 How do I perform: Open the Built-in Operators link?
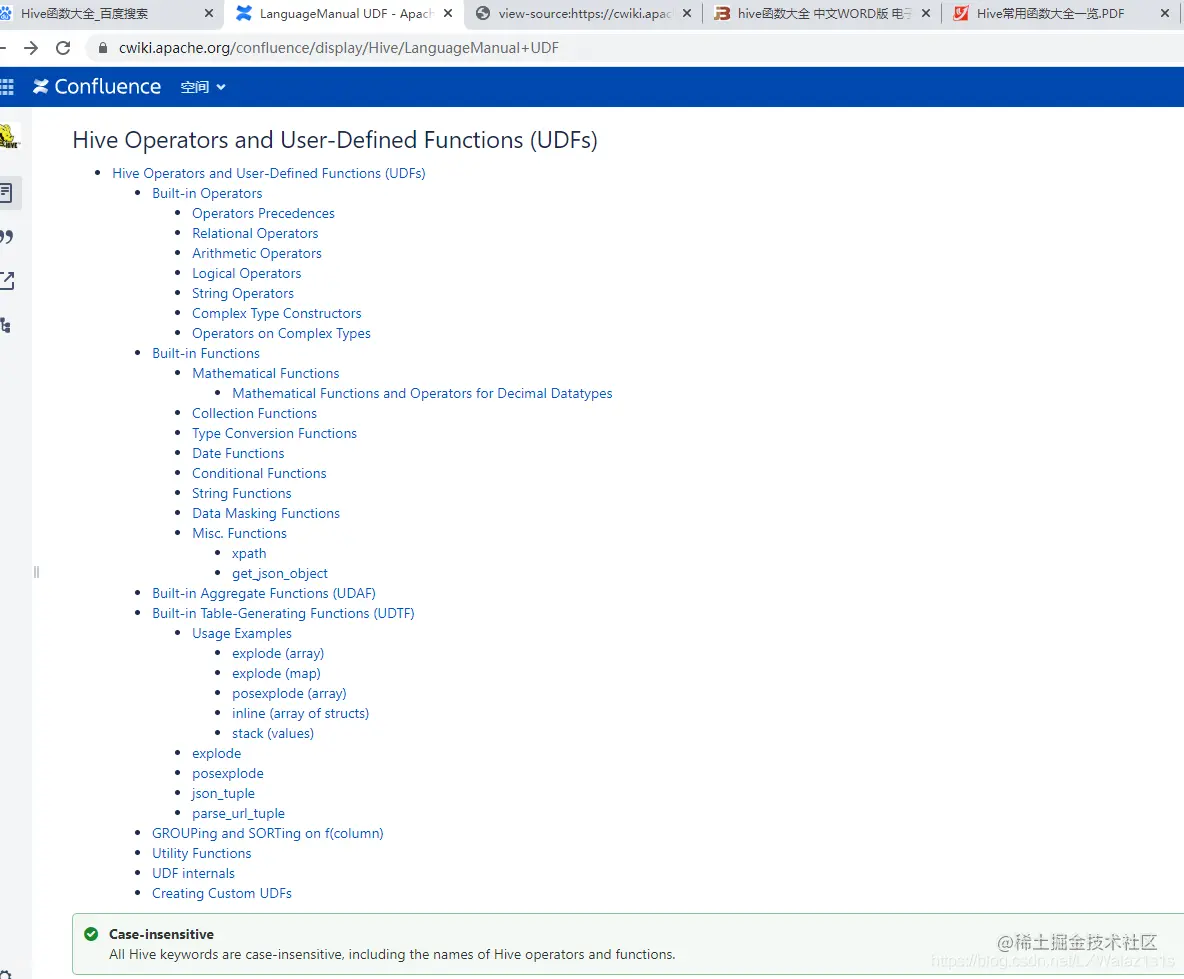click(207, 193)
